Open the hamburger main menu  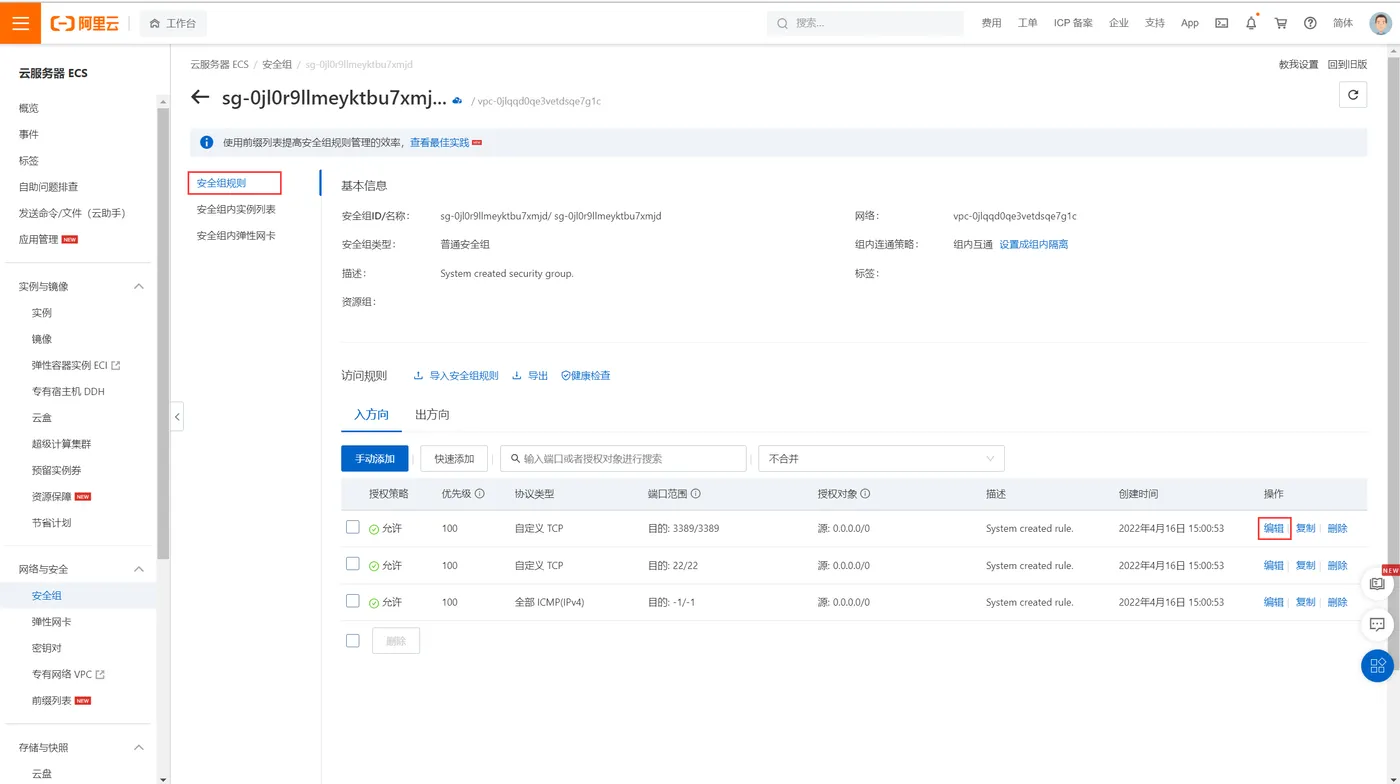coord(20,23)
